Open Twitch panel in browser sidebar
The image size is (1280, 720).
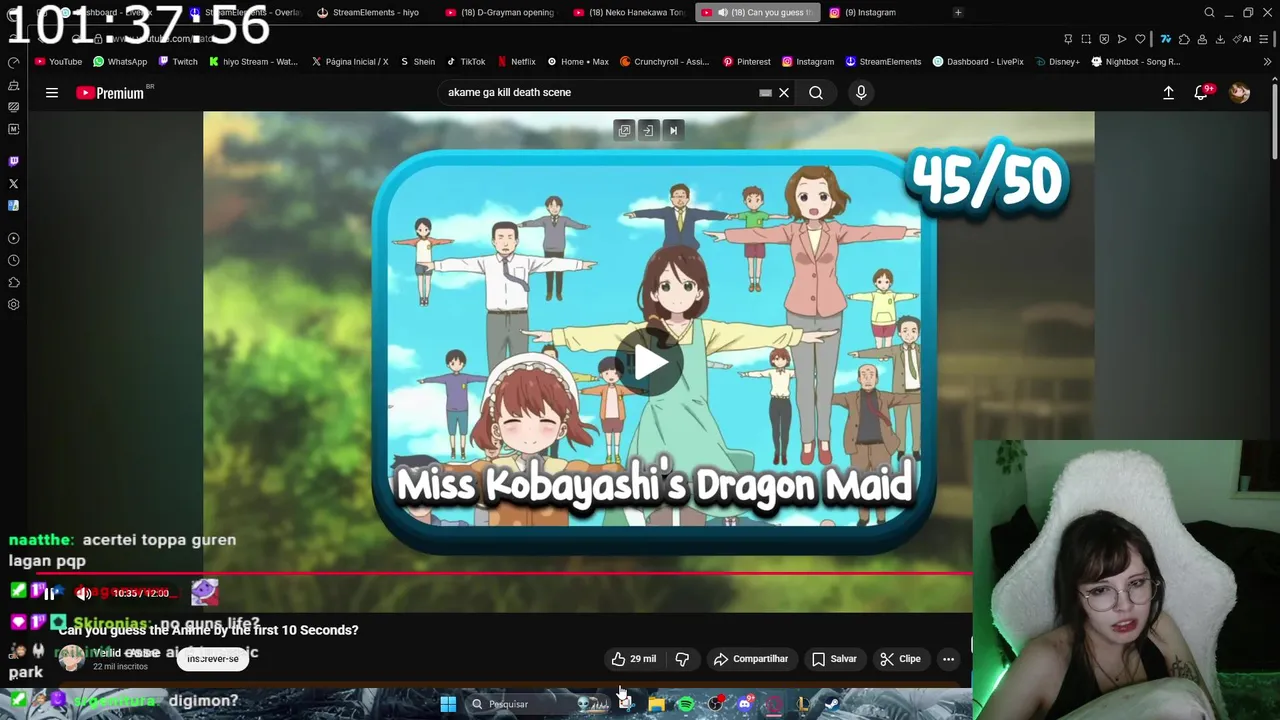point(13,161)
